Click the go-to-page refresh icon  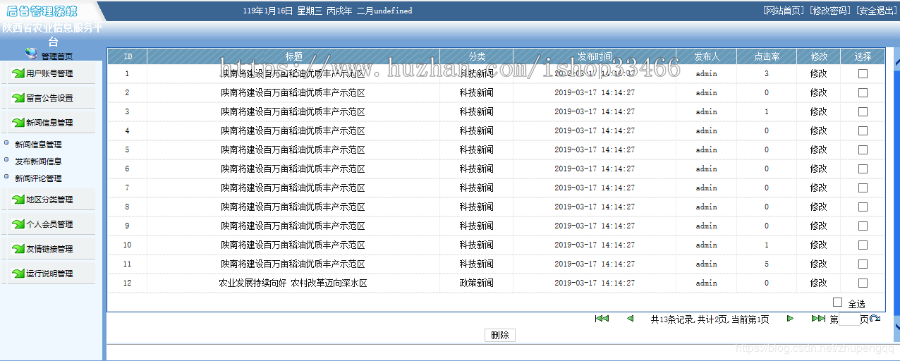pos(875,319)
